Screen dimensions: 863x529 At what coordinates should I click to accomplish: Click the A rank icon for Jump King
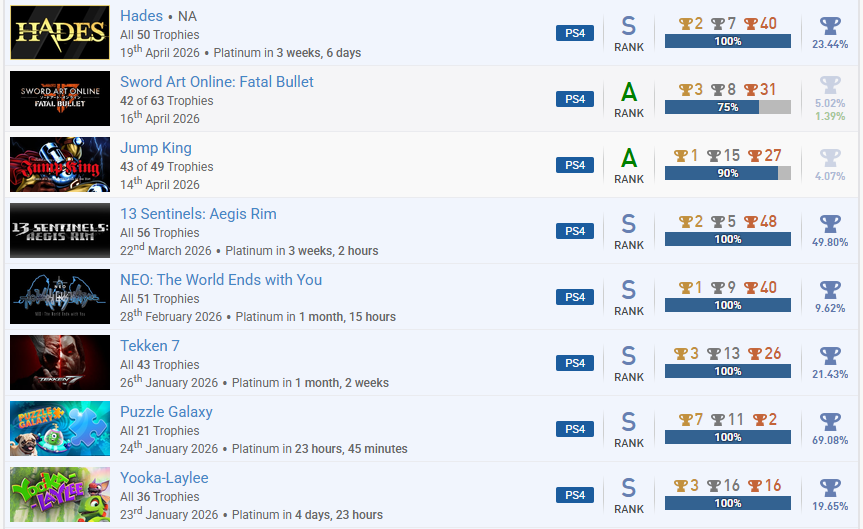629,159
